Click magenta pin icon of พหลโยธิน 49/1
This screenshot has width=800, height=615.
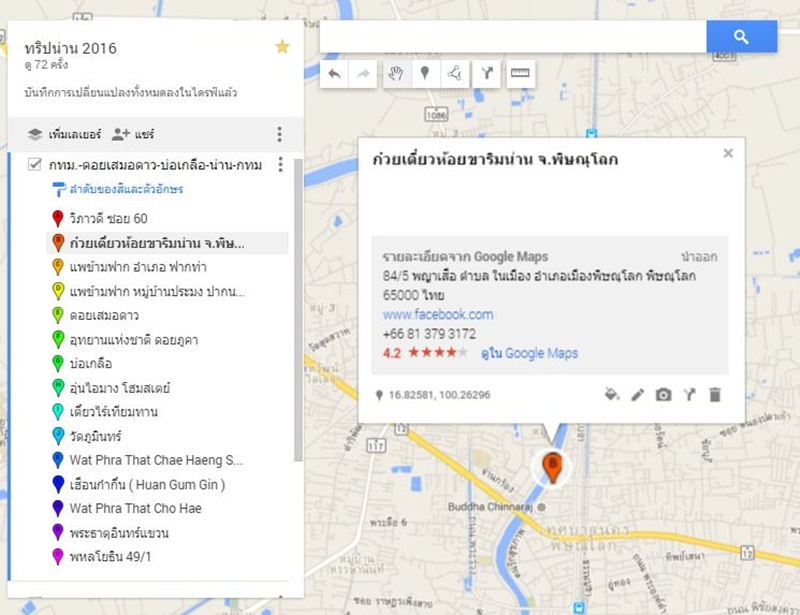click(x=58, y=556)
